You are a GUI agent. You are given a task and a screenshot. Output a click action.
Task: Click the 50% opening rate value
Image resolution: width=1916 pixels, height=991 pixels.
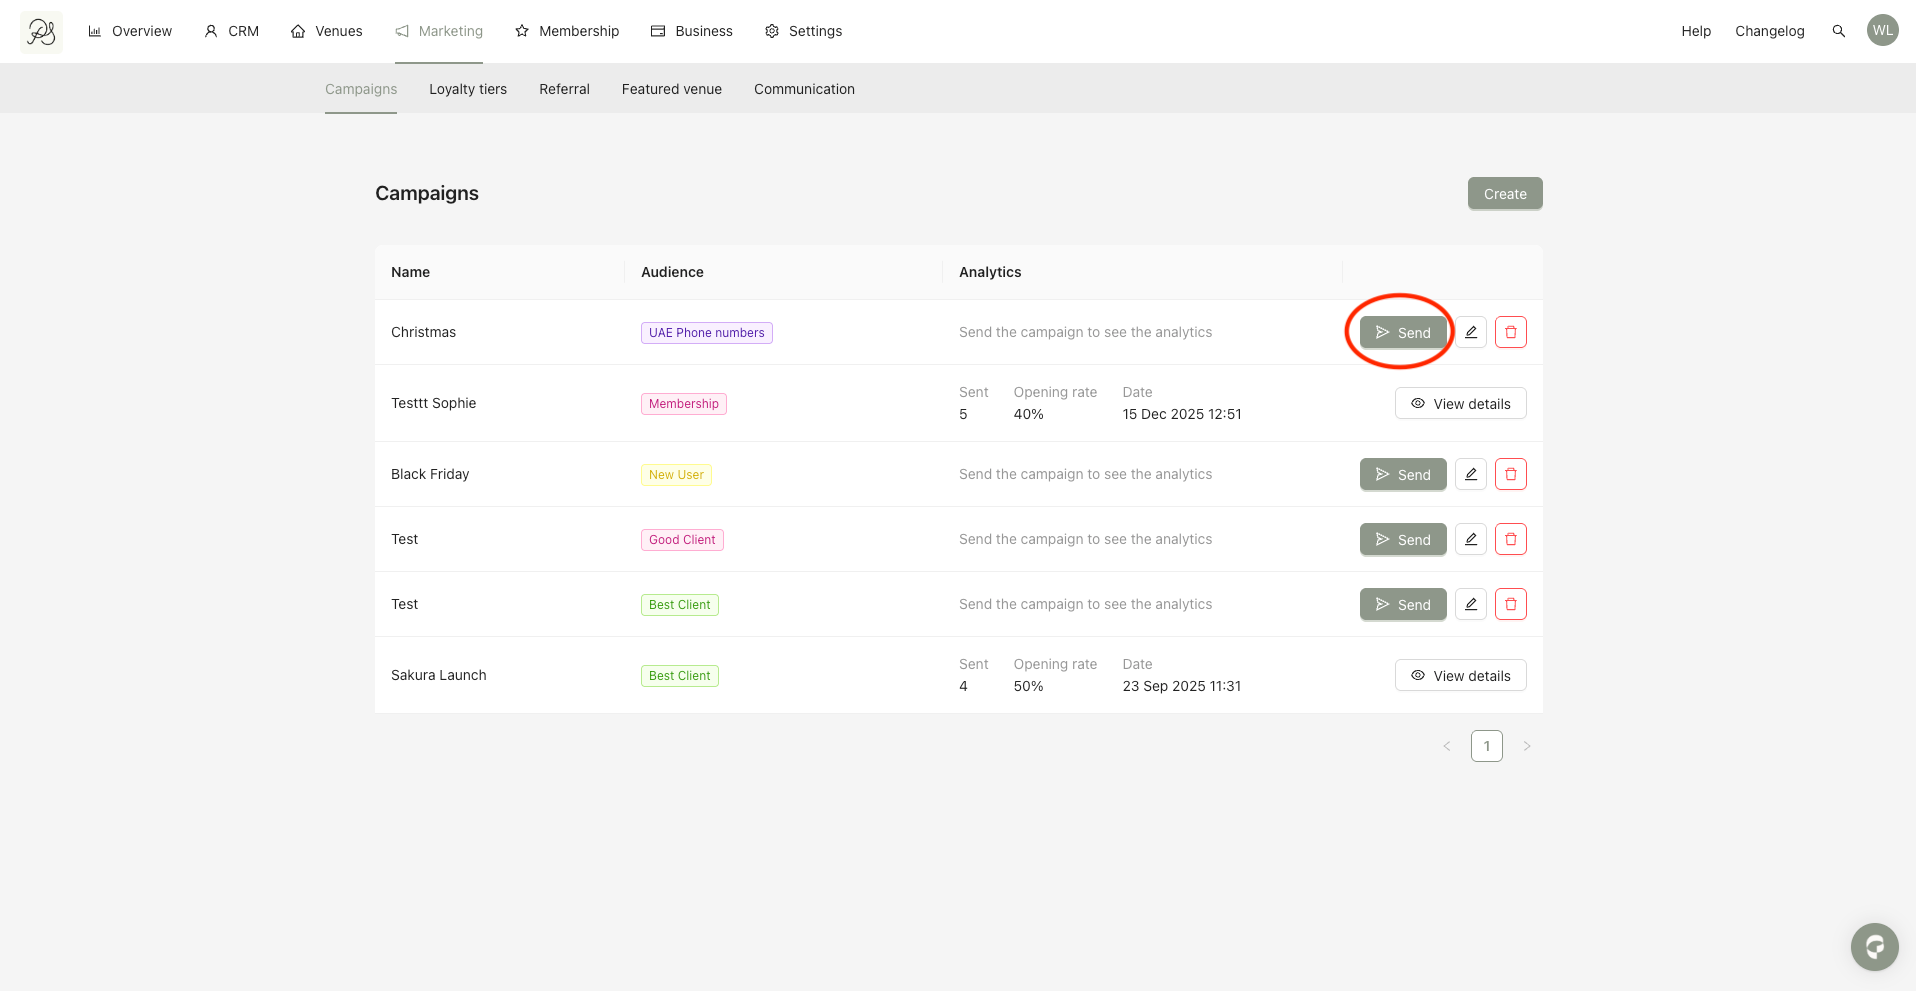(1028, 686)
